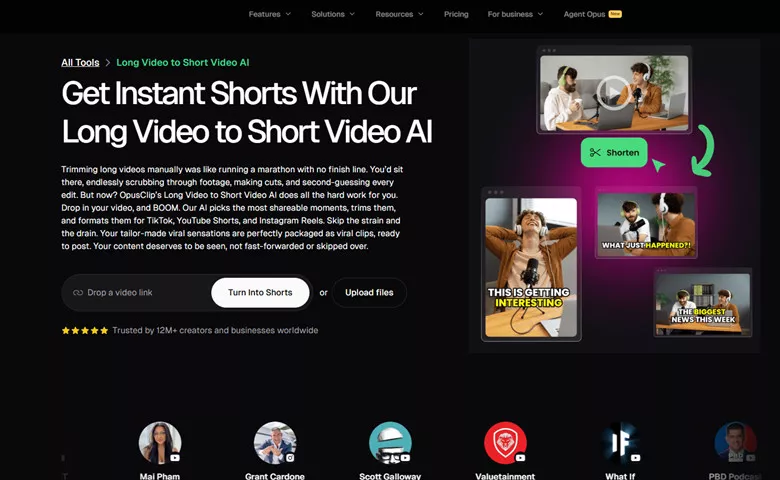Screen dimensions: 780x480
Task: Play the podcast video in the hero image
Action: pos(613,92)
